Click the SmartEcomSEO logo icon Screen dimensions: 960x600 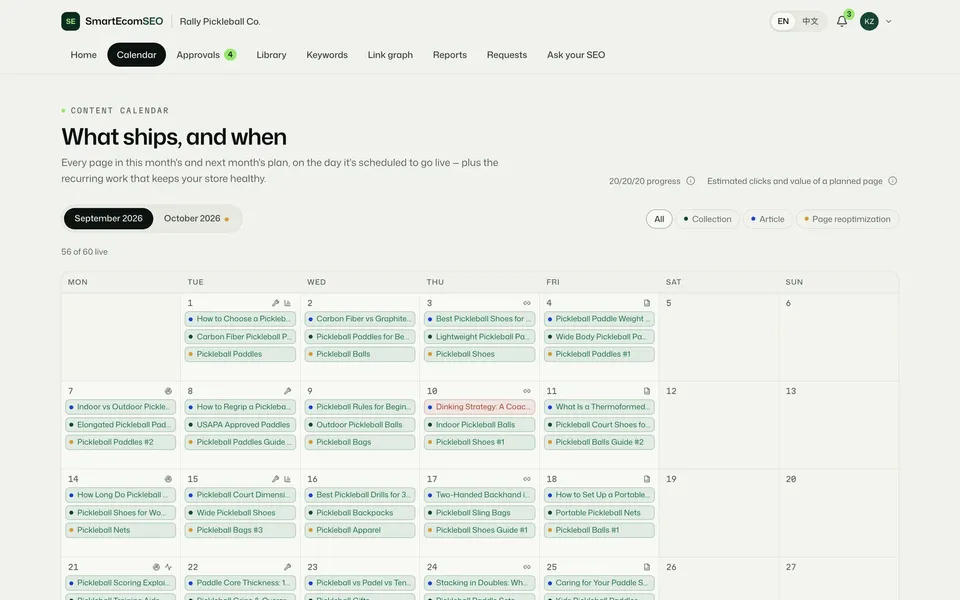pyautogui.click(x=70, y=21)
